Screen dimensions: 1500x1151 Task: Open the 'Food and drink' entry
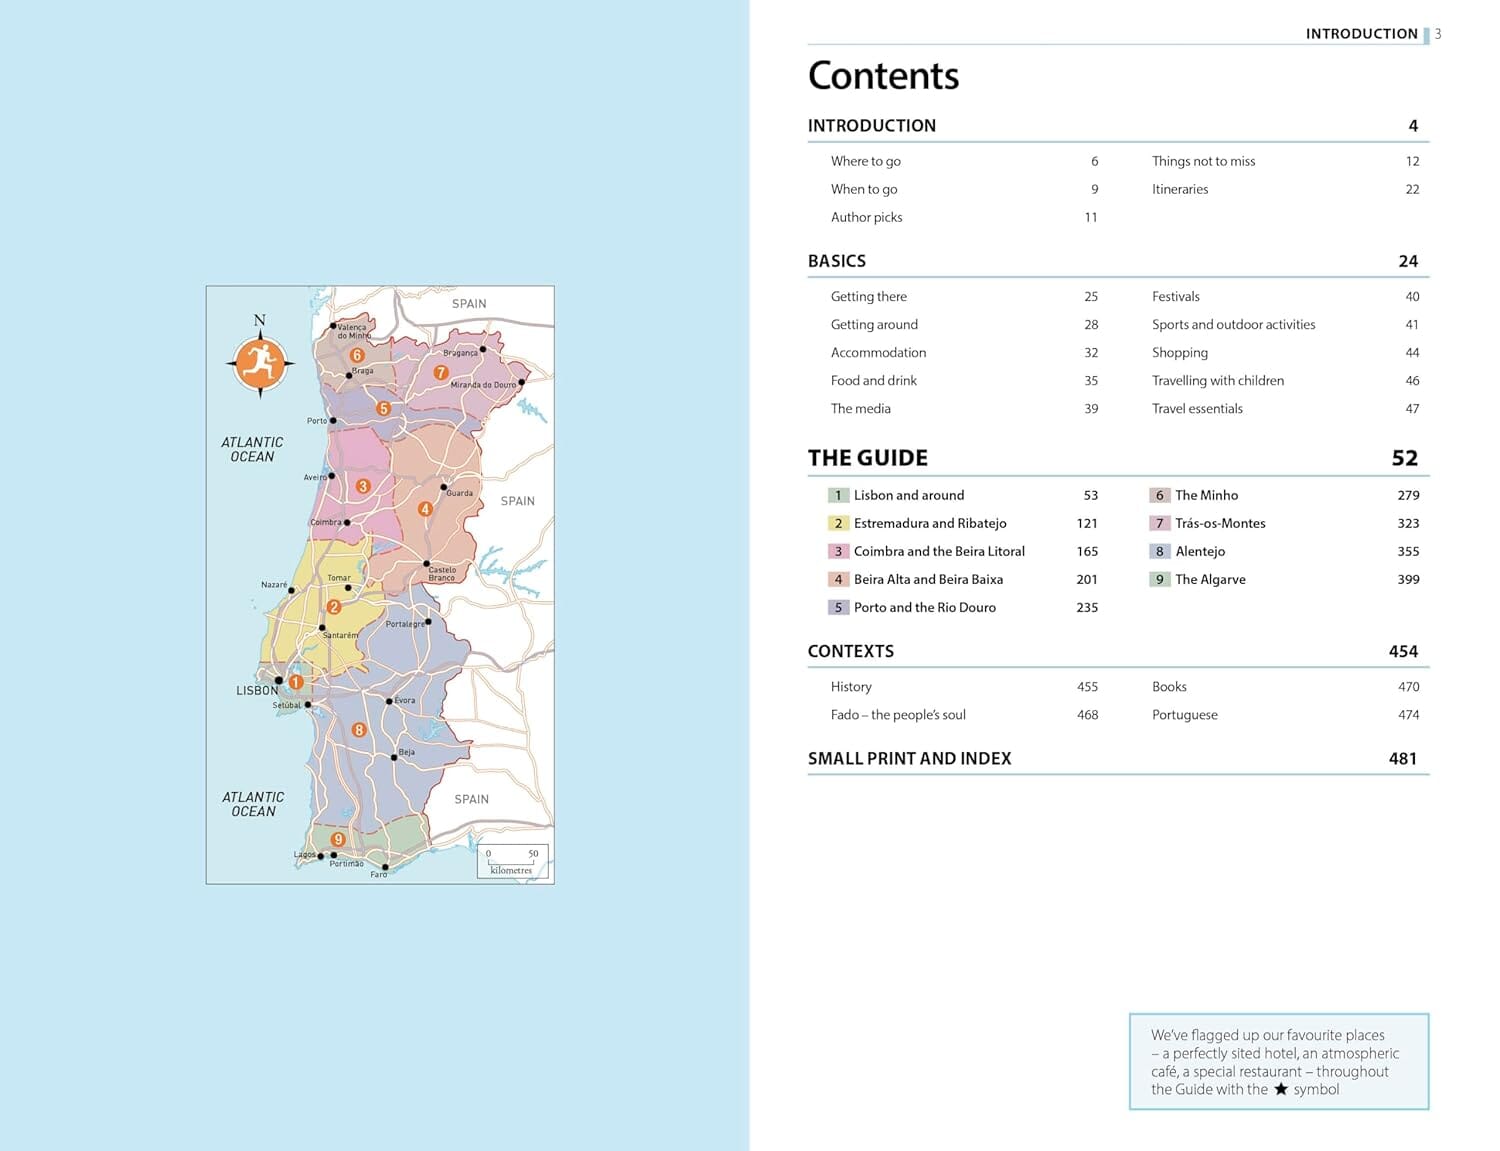coord(874,380)
